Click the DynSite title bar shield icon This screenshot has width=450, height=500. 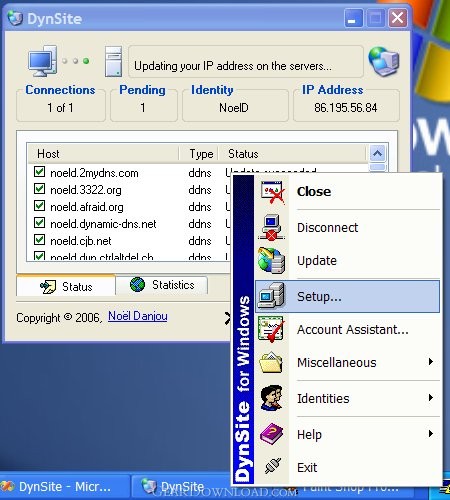coord(15,18)
